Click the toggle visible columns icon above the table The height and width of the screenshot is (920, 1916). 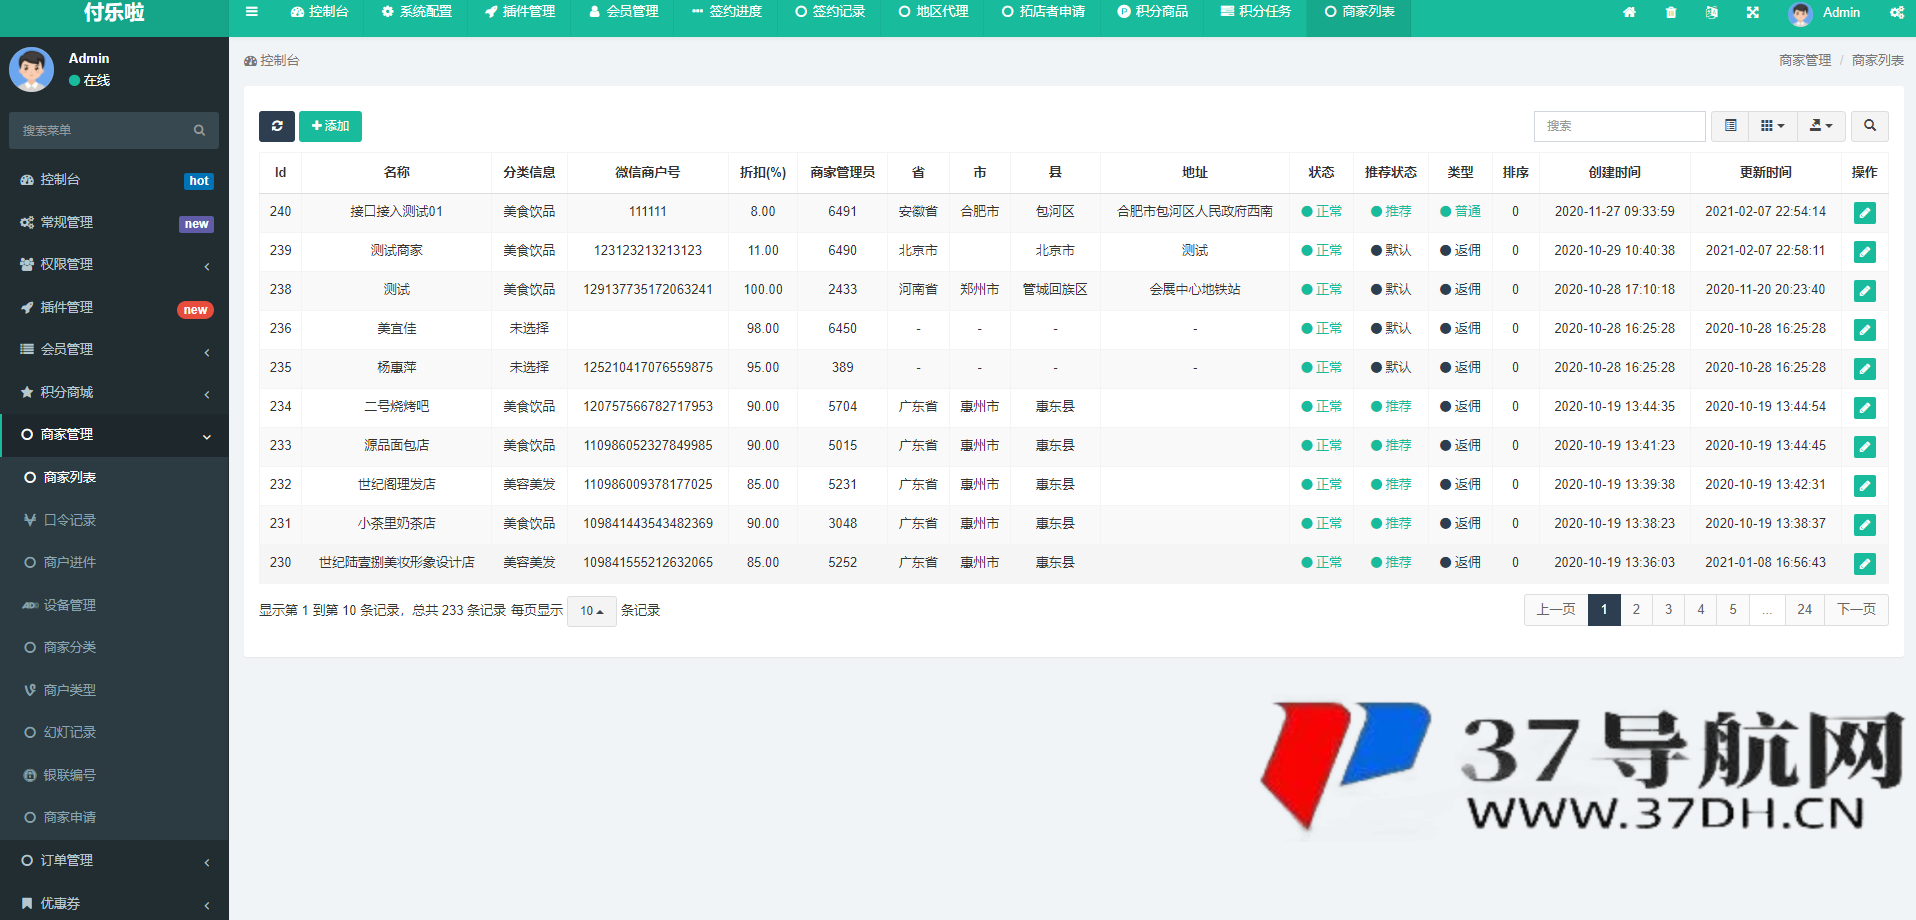tap(1730, 126)
